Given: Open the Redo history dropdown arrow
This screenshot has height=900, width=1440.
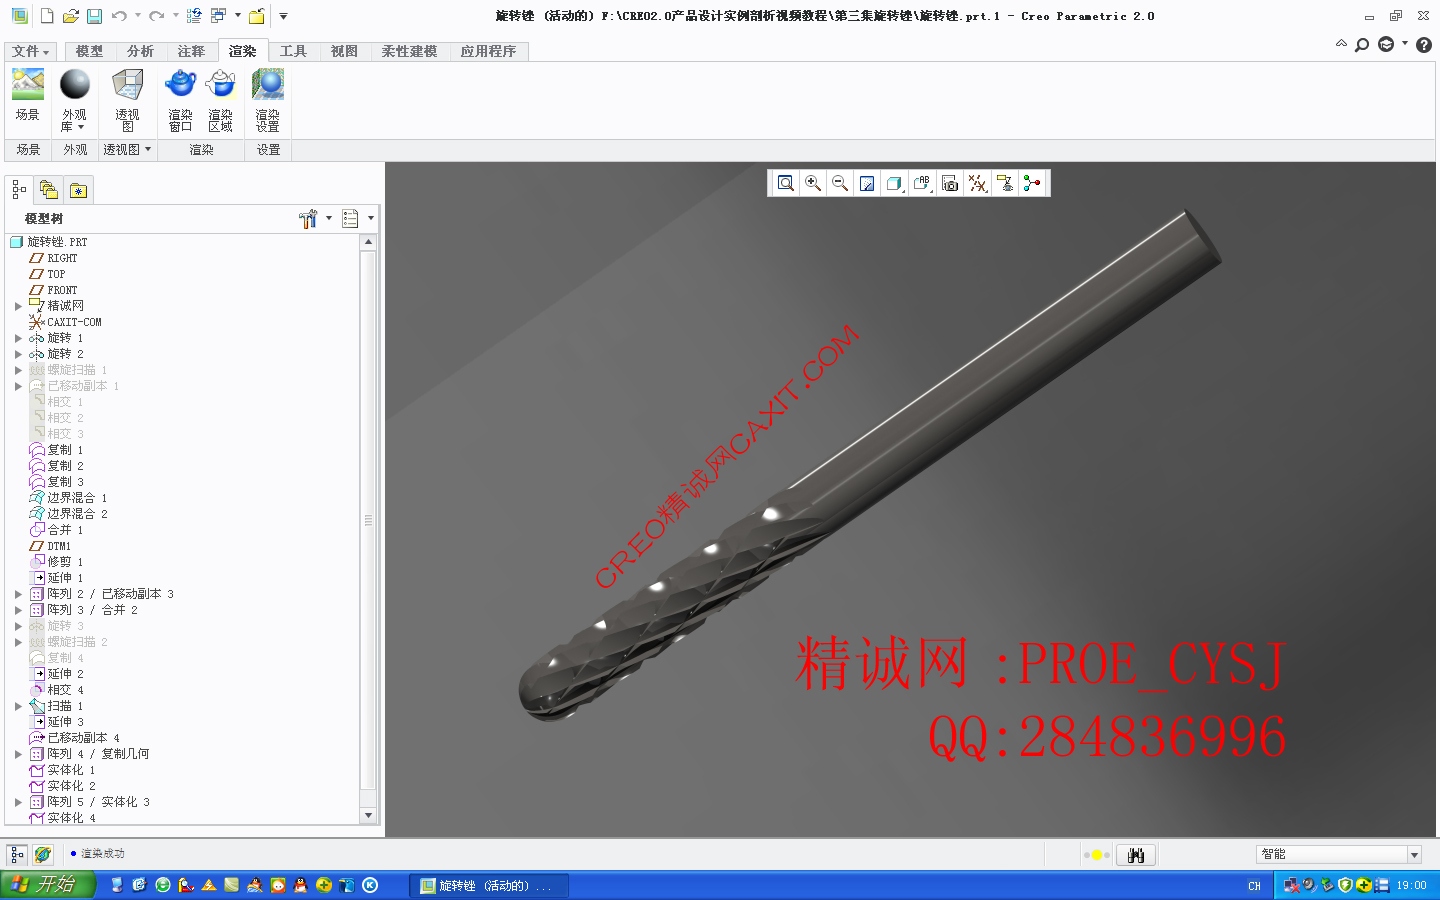Looking at the screenshot, I should (x=175, y=16).
